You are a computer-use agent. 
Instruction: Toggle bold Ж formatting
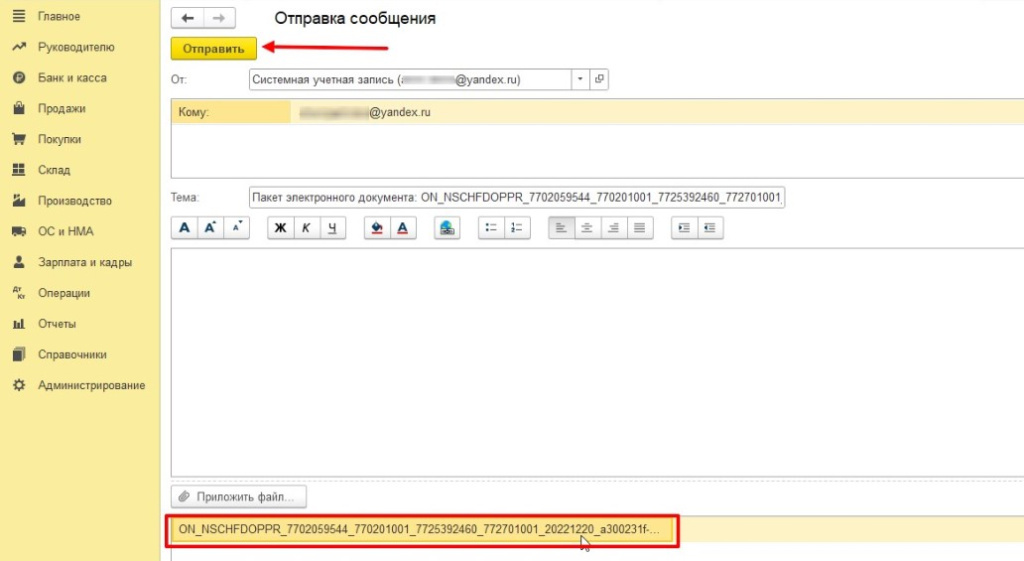[x=280, y=228]
